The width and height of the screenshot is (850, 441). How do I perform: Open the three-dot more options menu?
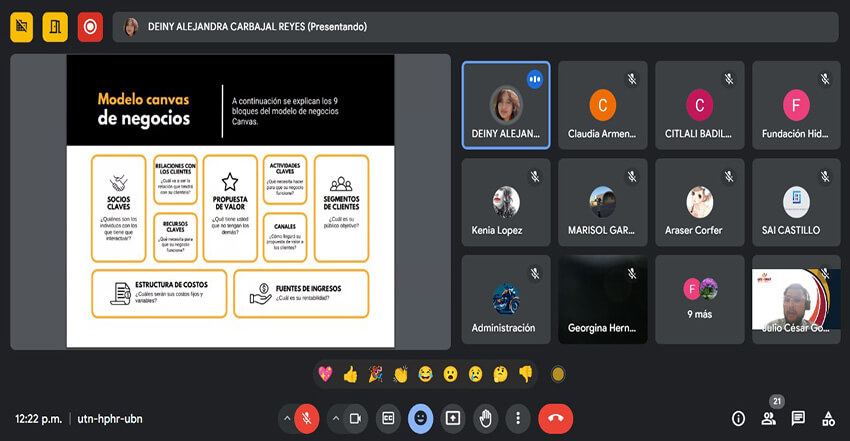517,418
